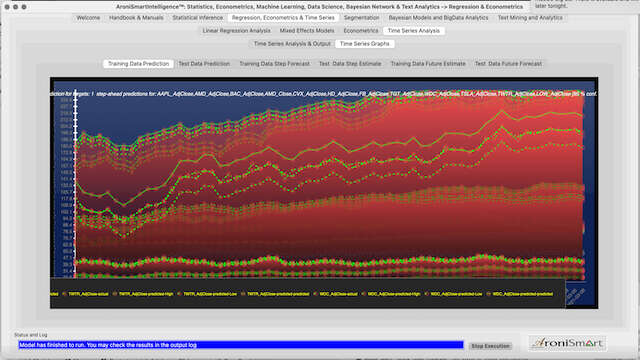Click the 'Status and Log' label
Screen dimensions: 640x360
click(x=31, y=335)
